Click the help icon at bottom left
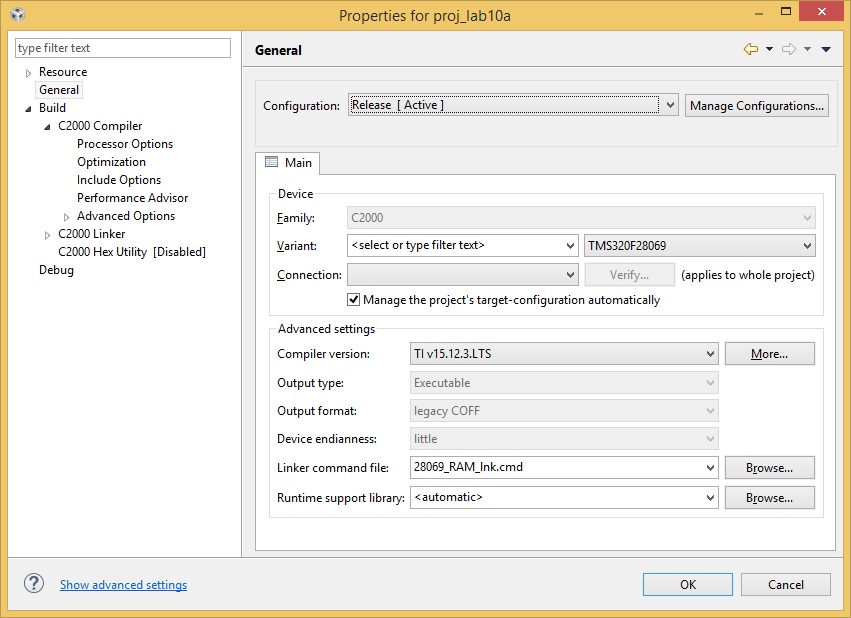The width and height of the screenshot is (851, 618). [33, 584]
